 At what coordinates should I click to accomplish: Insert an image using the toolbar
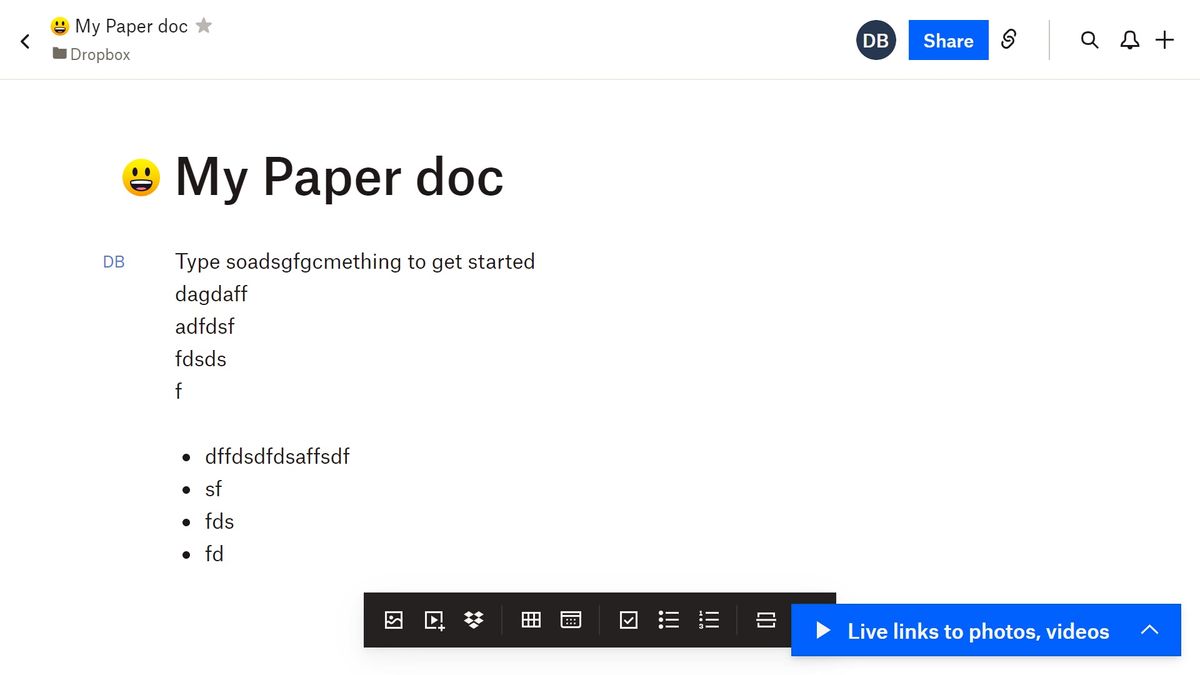[393, 620]
